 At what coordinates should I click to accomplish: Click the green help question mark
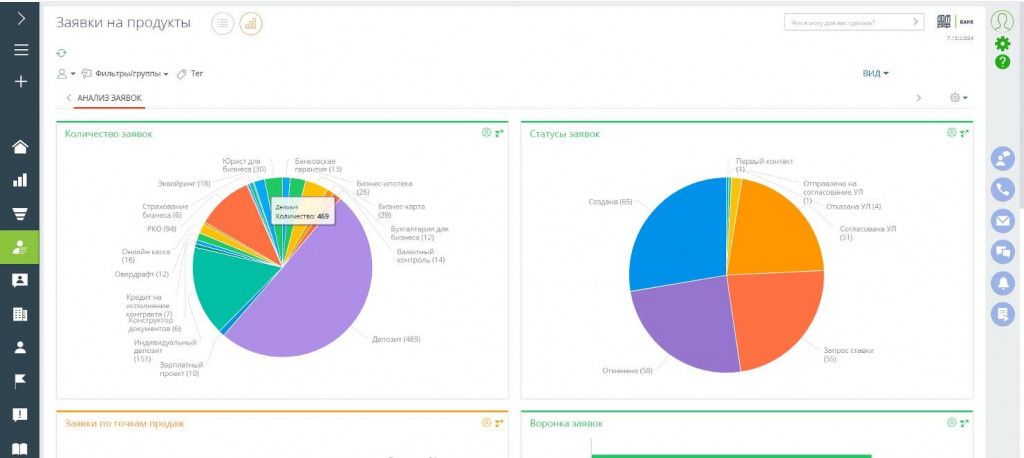click(x=1002, y=62)
